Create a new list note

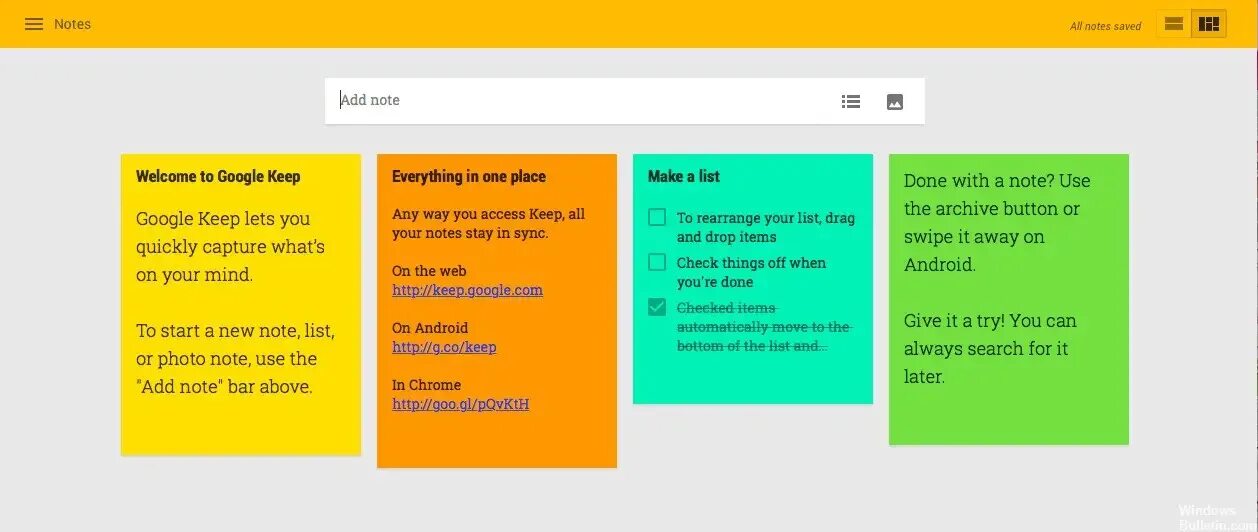pyautogui.click(x=851, y=101)
